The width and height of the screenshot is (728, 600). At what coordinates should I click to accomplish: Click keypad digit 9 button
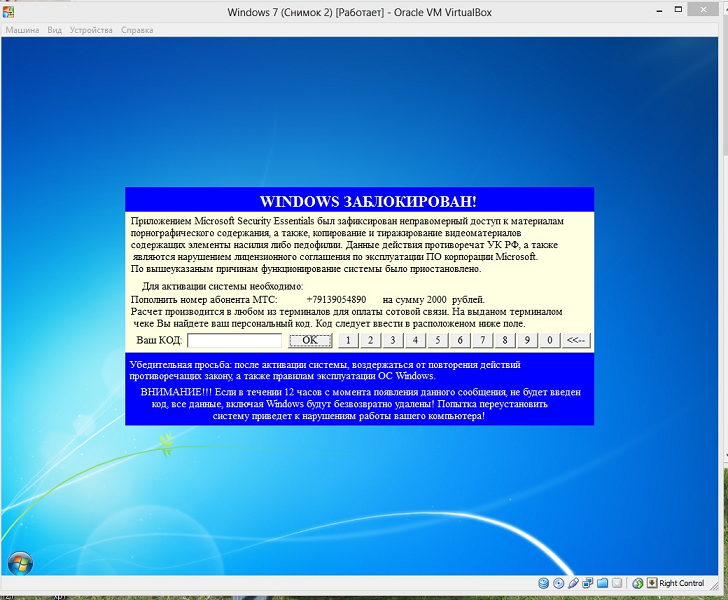coord(527,340)
